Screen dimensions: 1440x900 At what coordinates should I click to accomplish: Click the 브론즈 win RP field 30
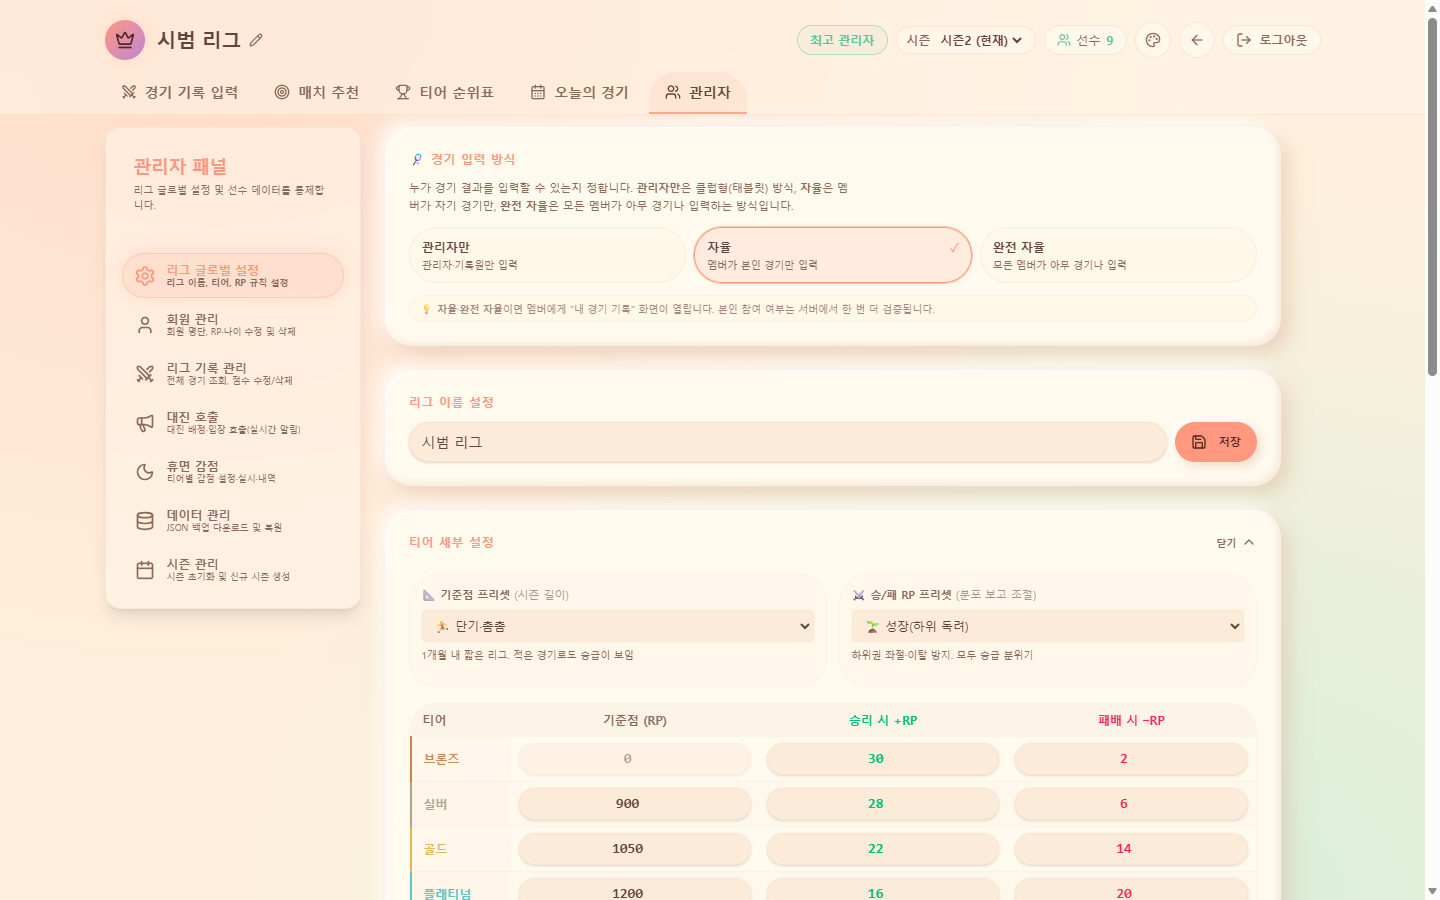(x=883, y=759)
